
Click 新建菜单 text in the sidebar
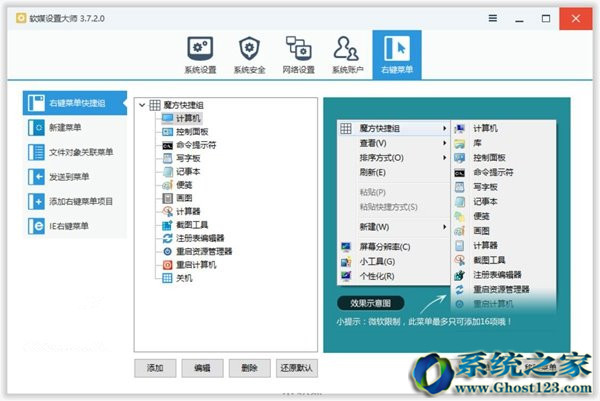65,127
